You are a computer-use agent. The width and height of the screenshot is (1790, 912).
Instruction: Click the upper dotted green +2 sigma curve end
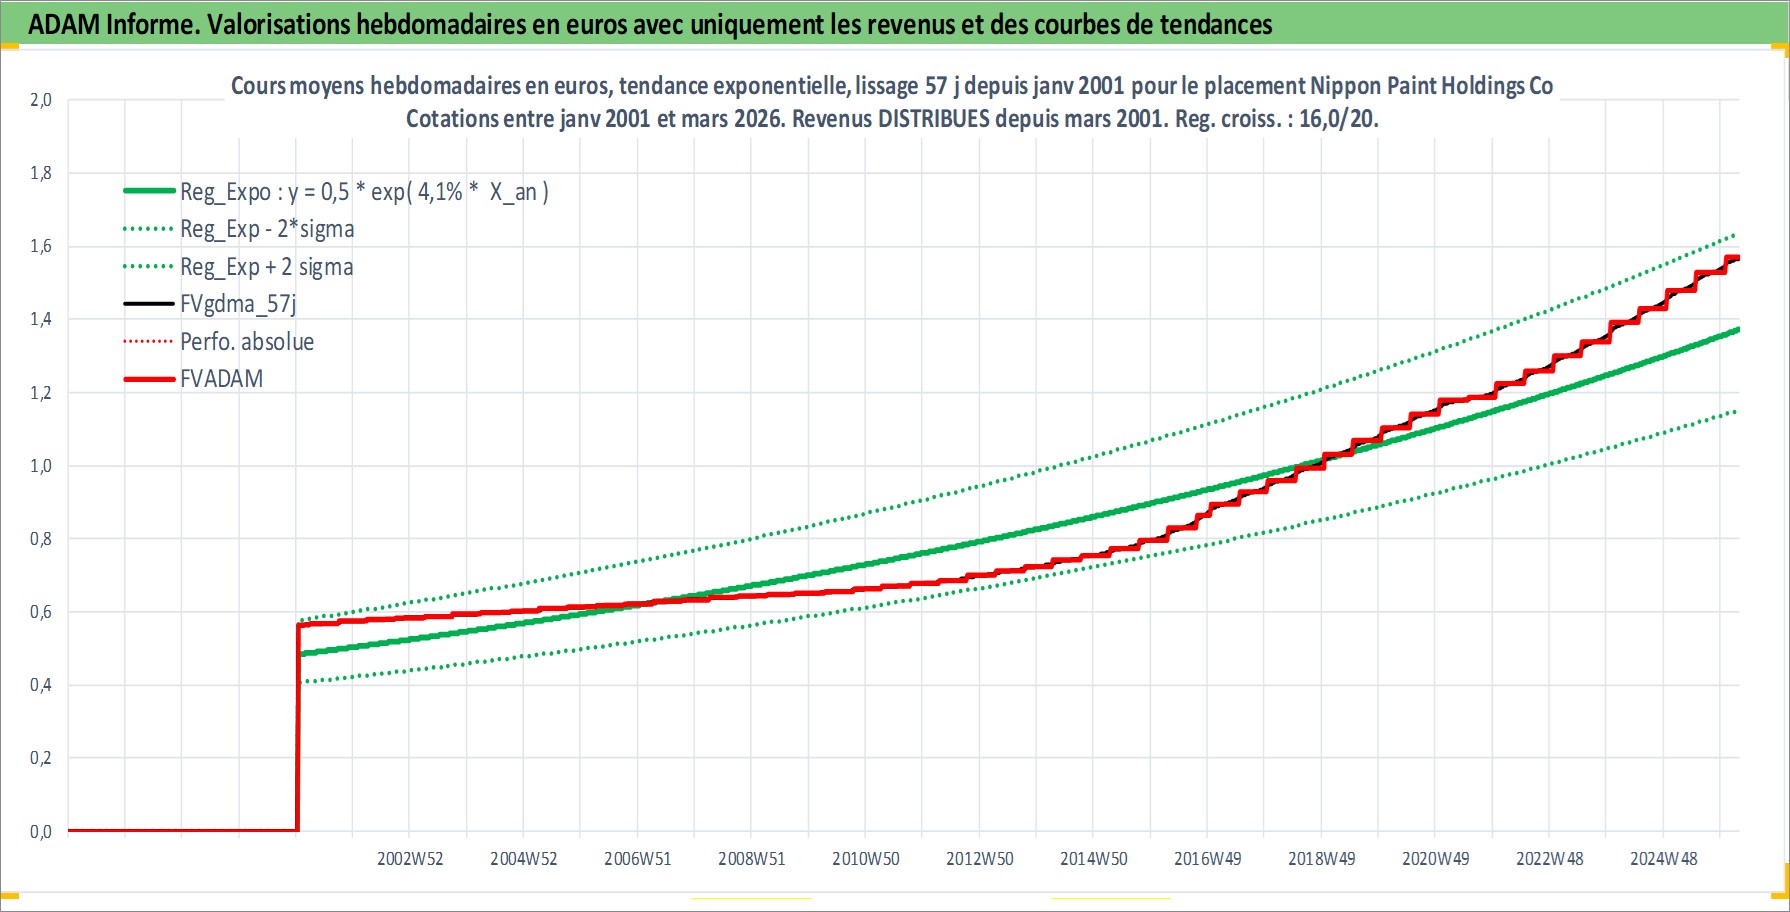coord(1733,236)
